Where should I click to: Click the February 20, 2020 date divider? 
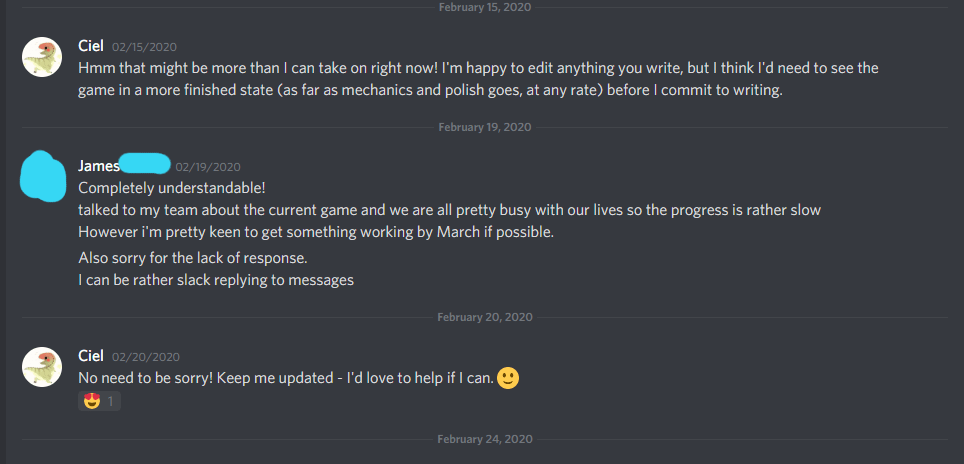pyautogui.click(x=484, y=317)
